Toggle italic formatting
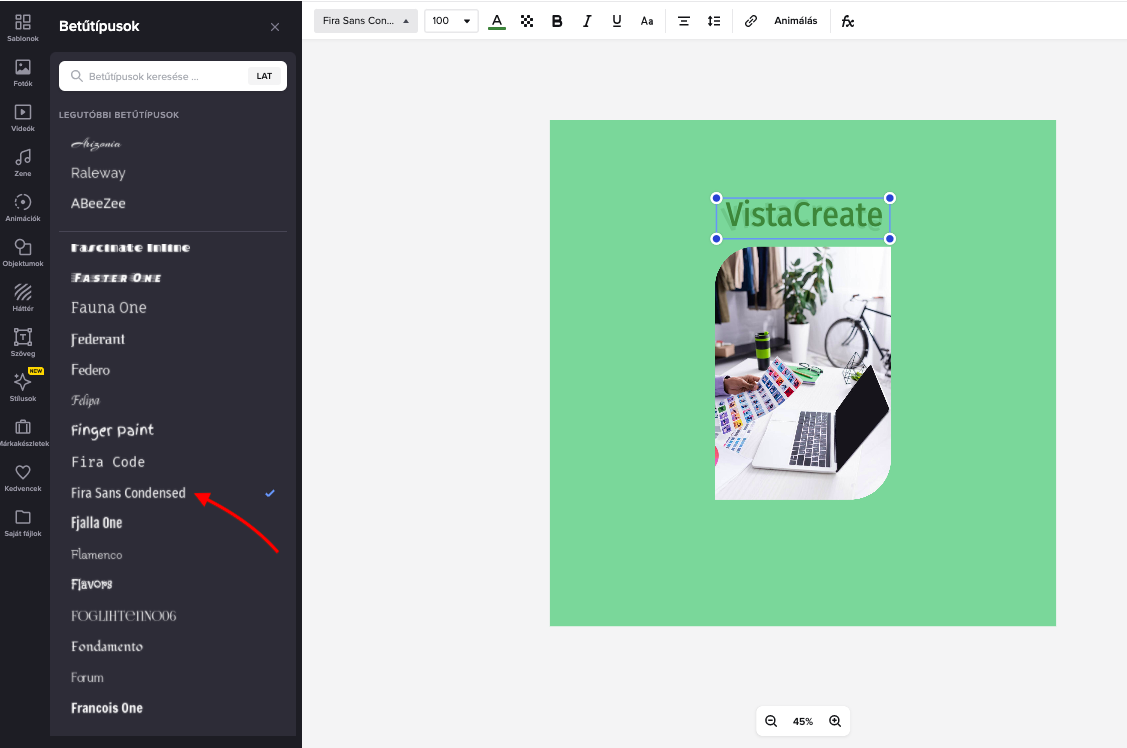Screen dimensions: 1127x748 (x=586, y=21)
